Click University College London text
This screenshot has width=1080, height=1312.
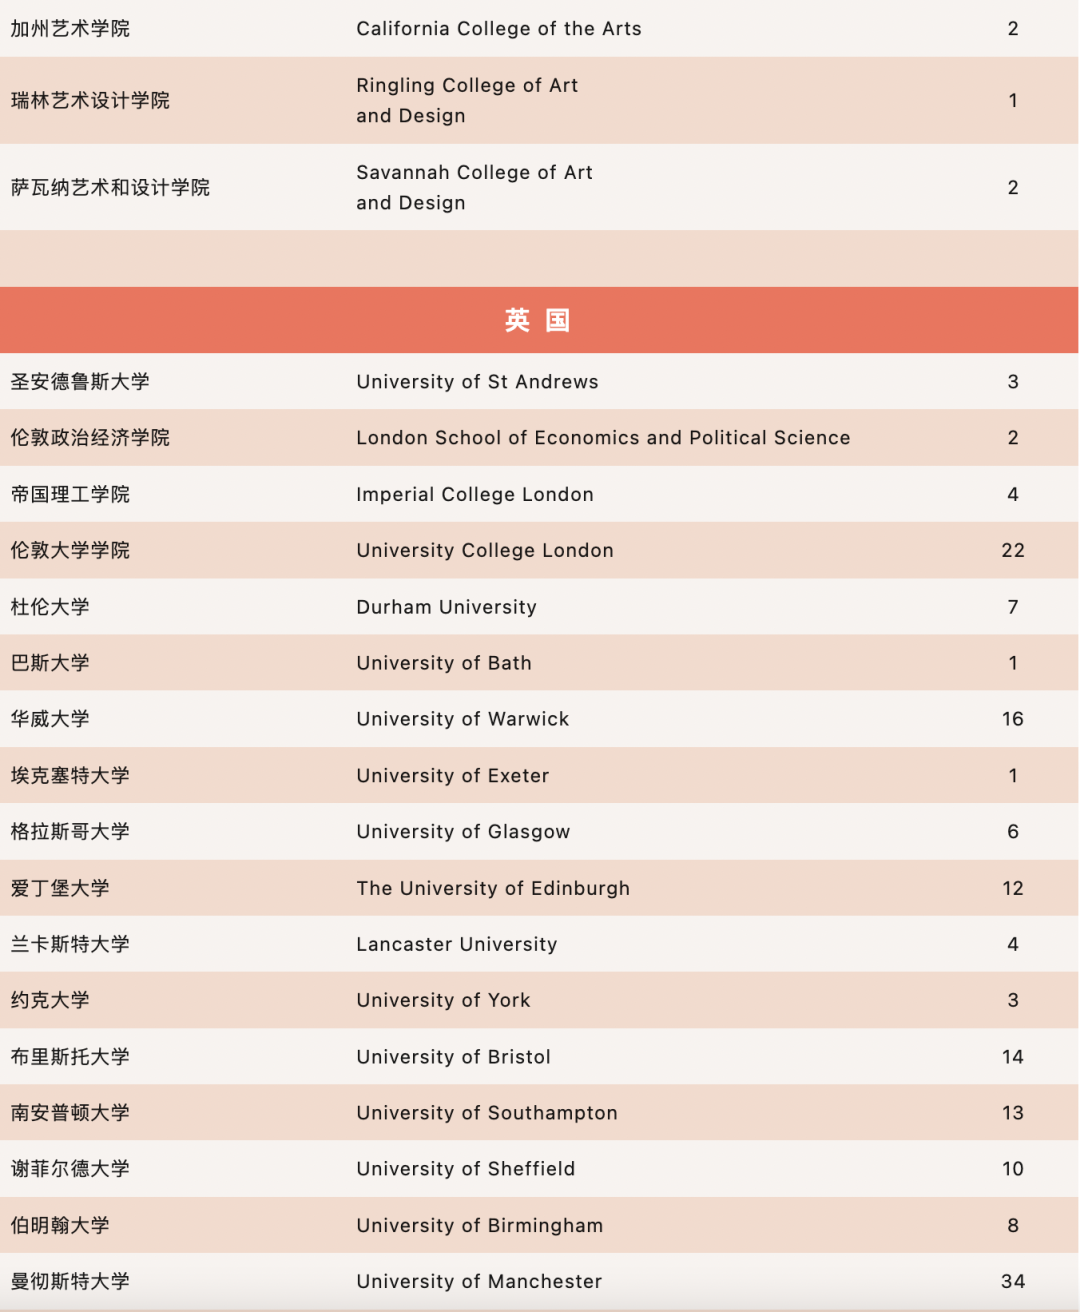click(x=485, y=551)
